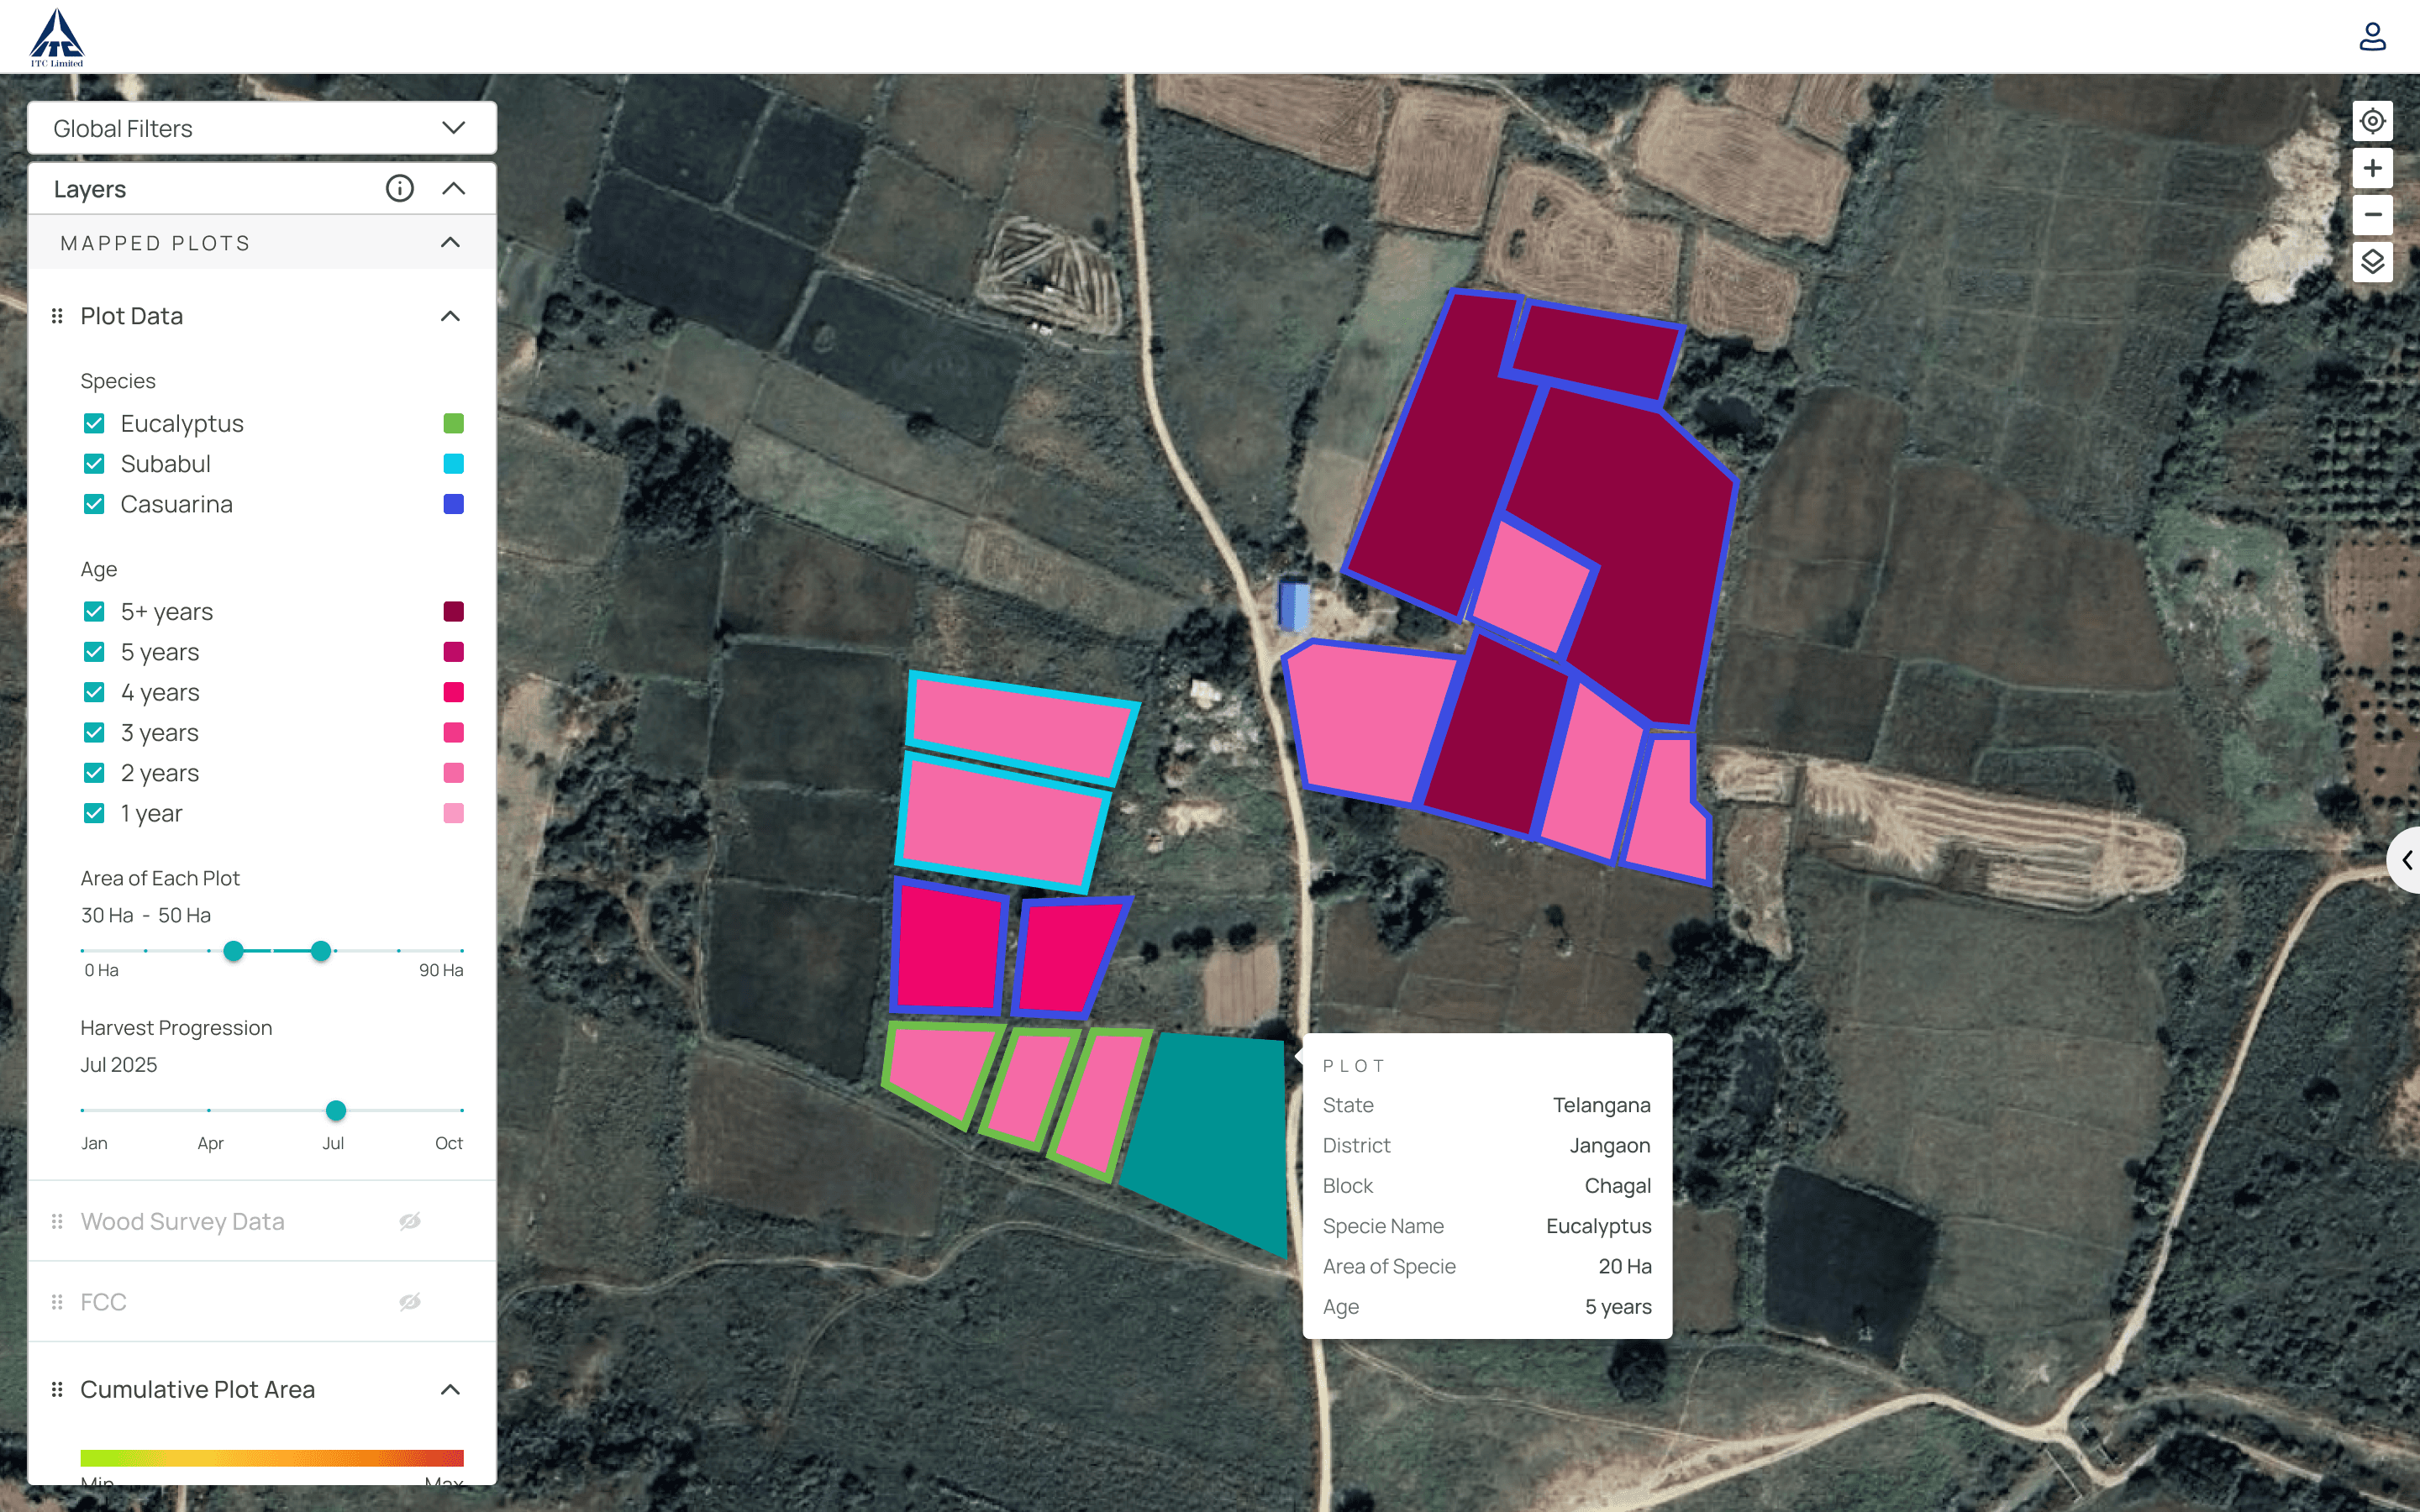The image size is (2420, 1512).
Task: Zoom in on the map
Action: click(2372, 168)
